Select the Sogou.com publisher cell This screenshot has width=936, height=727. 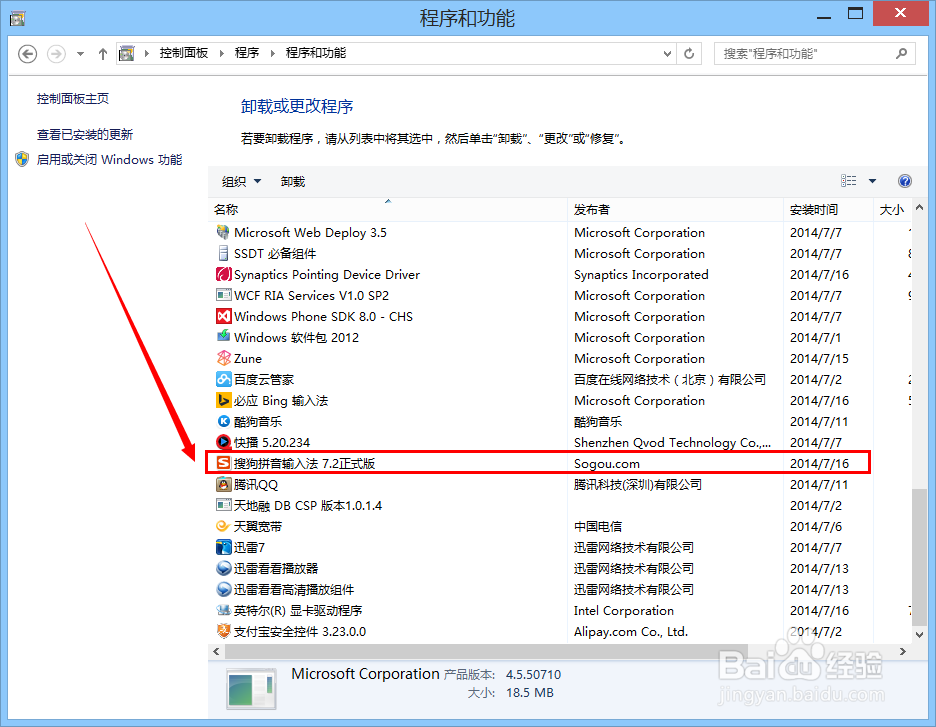click(x=606, y=463)
